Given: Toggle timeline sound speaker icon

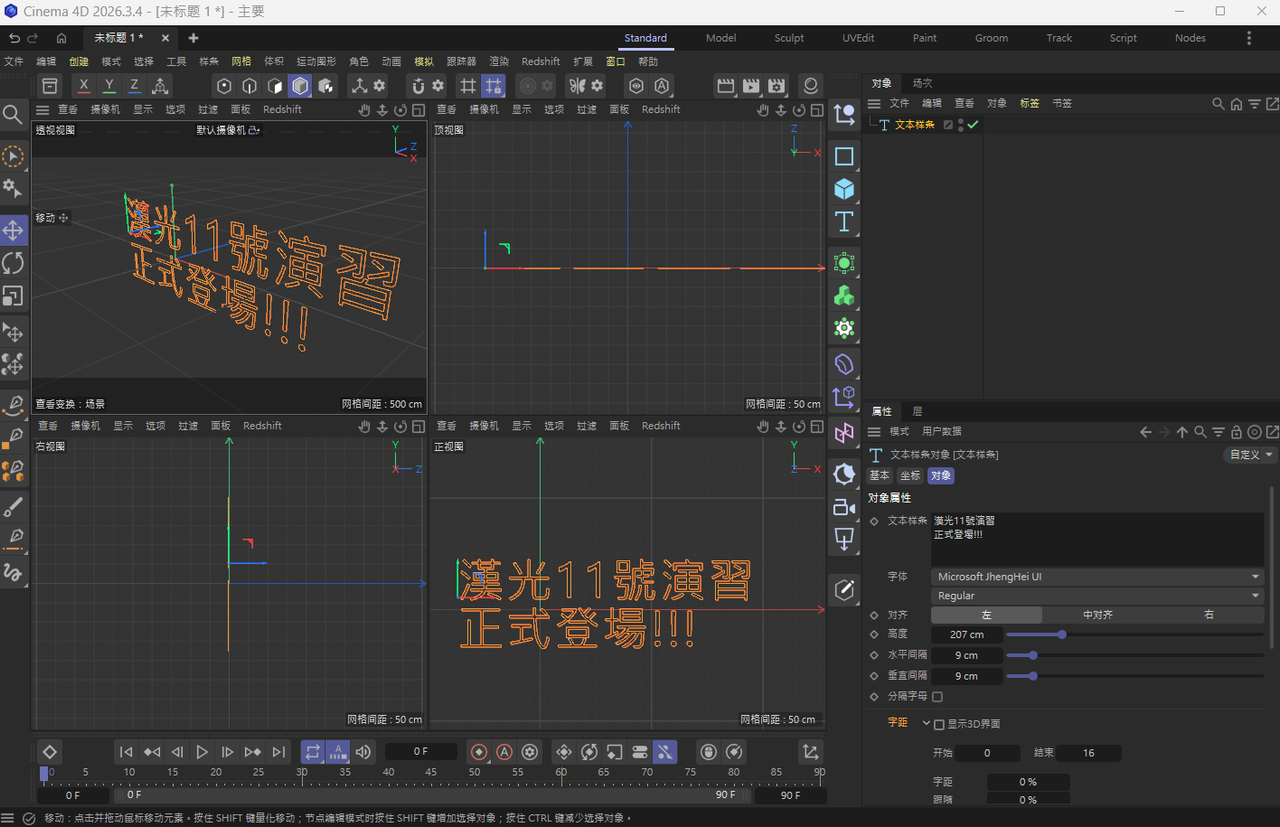Looking at the screenshot, I should [363, 752].
